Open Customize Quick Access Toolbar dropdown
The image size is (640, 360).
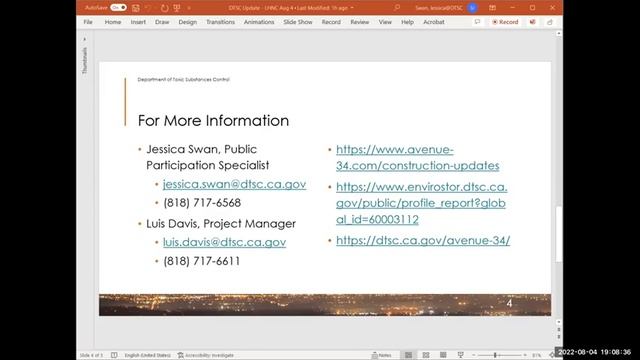(189, 8)
